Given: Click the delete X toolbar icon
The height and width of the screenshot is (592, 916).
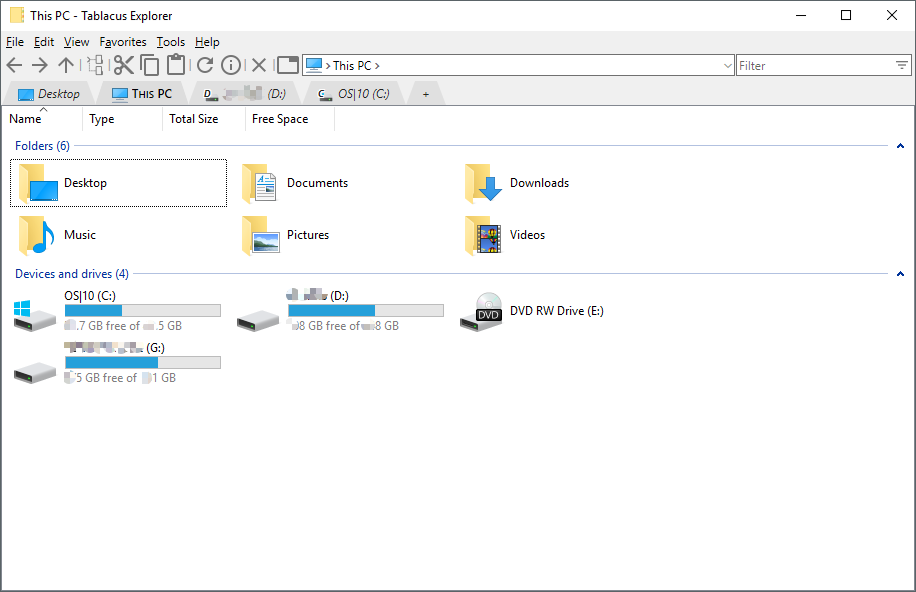Looking at the screenshot, I should point(259,65).
